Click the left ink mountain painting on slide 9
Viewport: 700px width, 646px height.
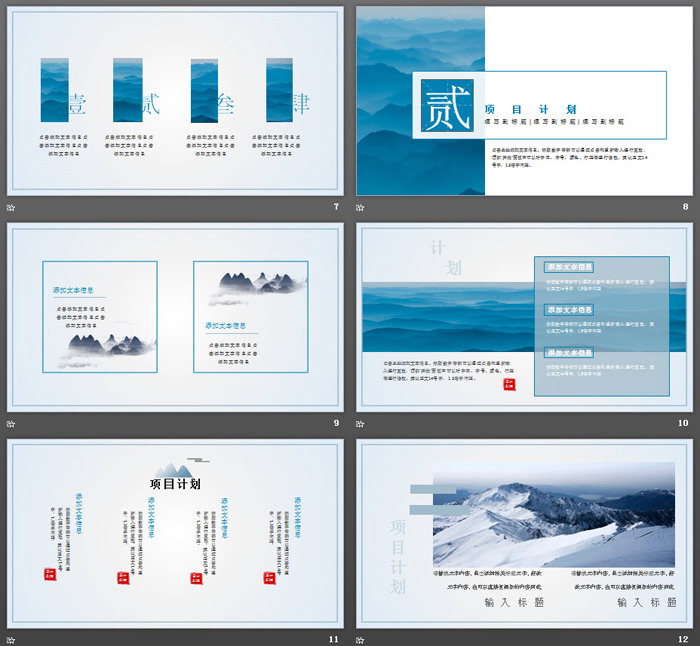tap(106, 345)
